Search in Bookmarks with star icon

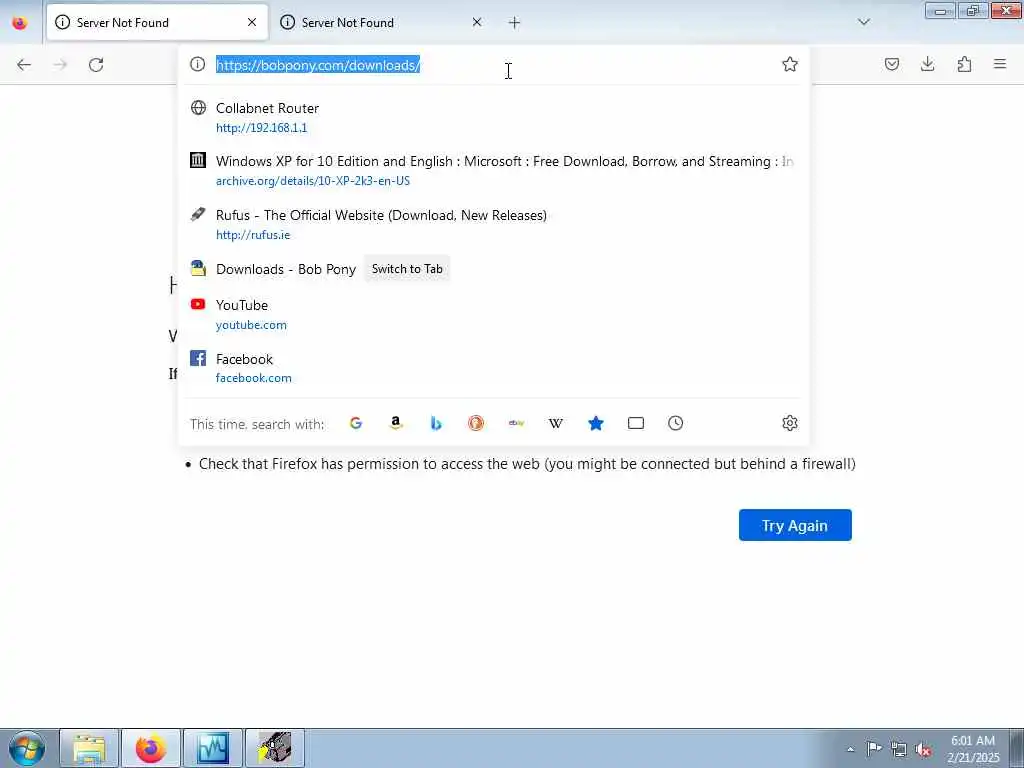(596, 423)
